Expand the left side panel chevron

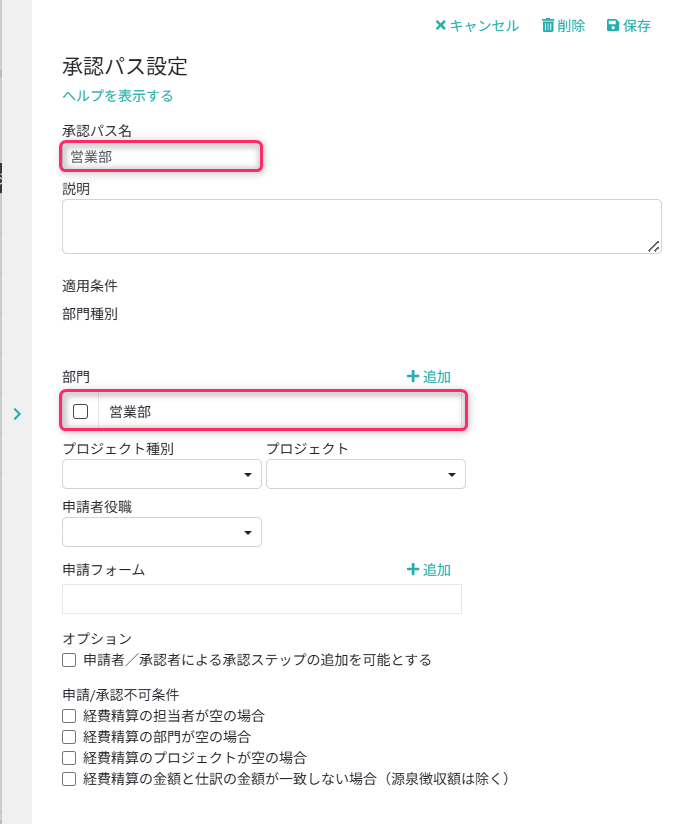coord(17,413)
